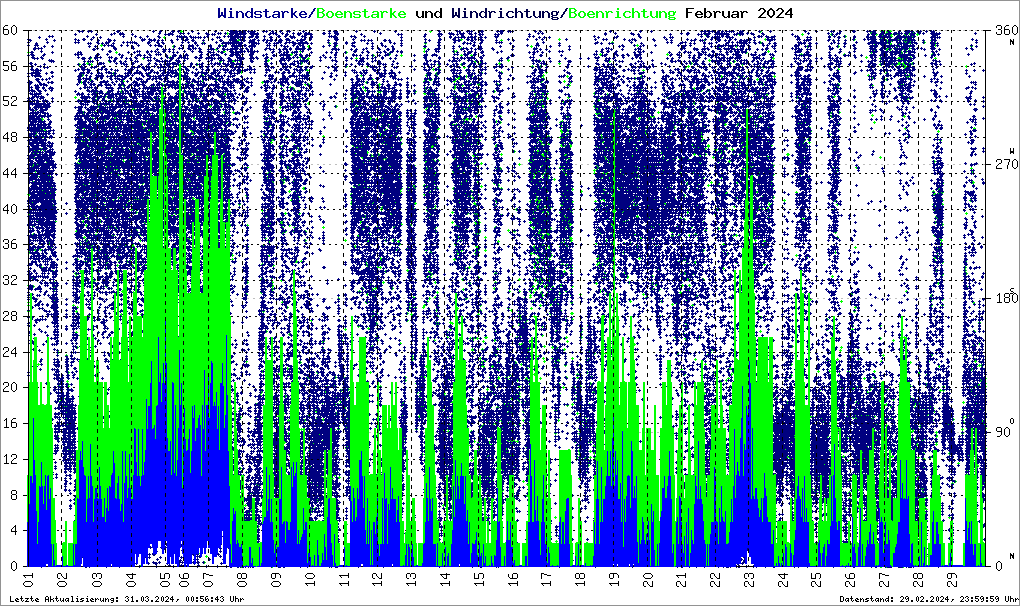1020x606 pixels.
Task: Click day 02 on the date axis
Action: pos(62,579)
